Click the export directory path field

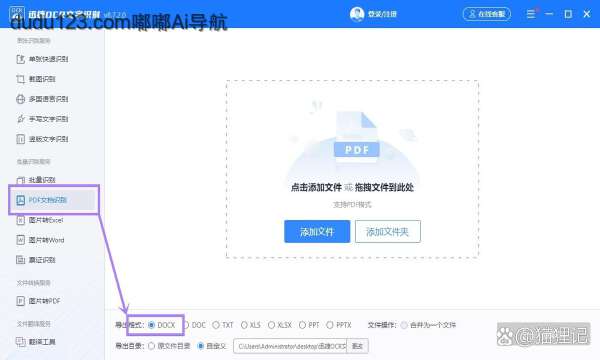coord(290,346)
